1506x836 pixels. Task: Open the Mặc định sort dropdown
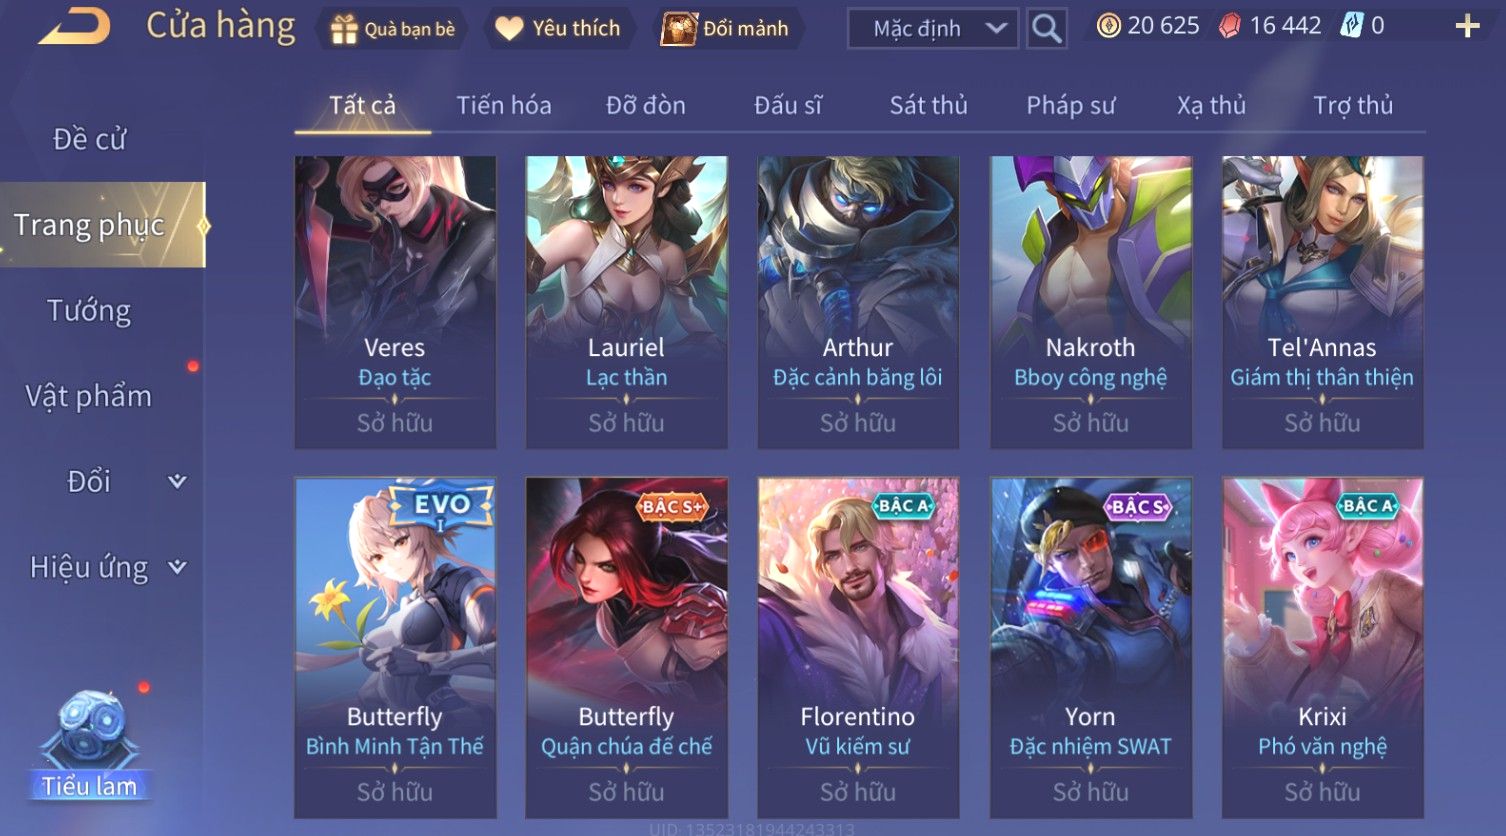click(x=933, y=29)
